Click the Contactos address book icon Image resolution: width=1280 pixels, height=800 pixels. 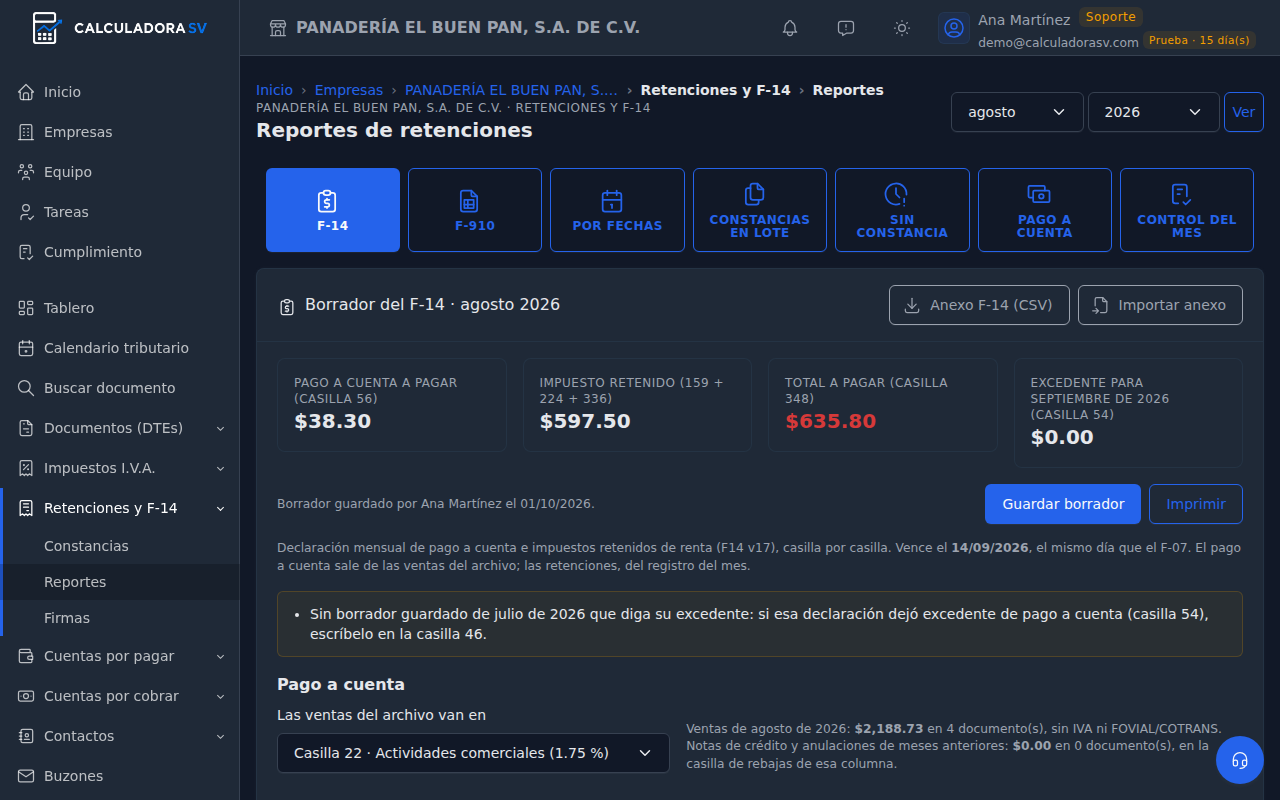pyautogui.click(x=26, y=736)
